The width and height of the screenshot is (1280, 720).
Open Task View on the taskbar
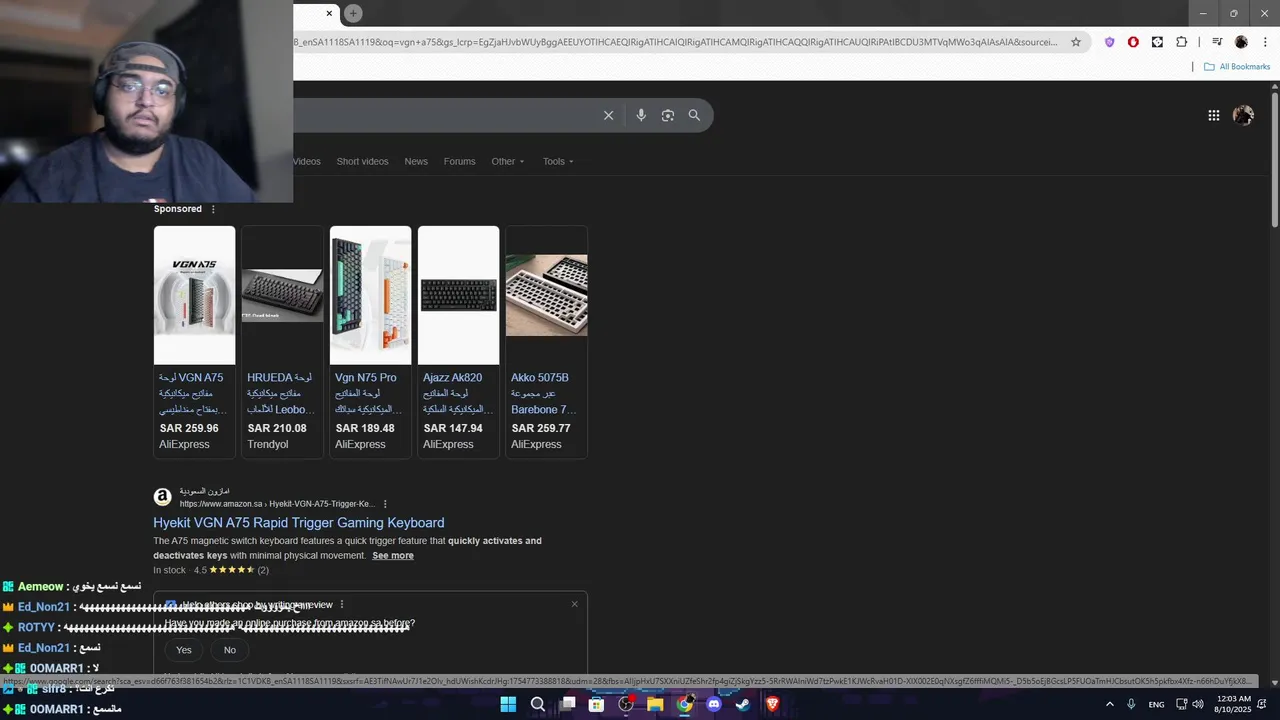(x=568, y=704)
